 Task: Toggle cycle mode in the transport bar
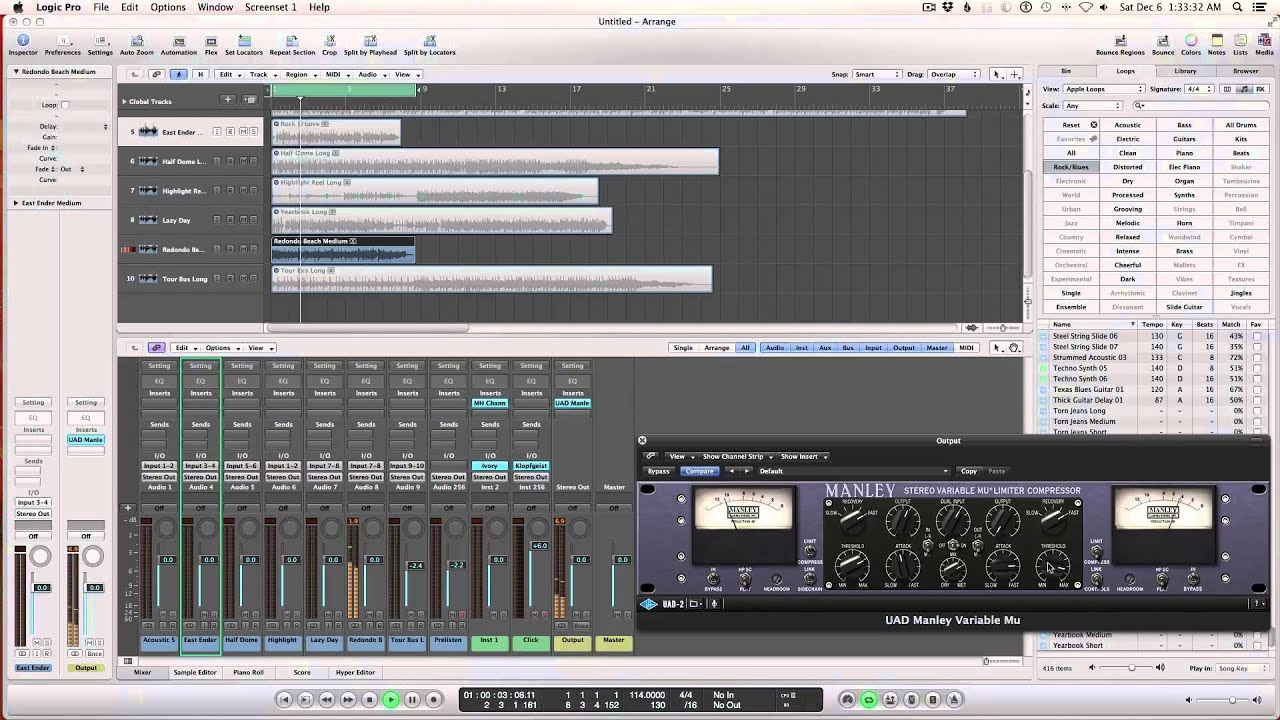pos(869,700)
